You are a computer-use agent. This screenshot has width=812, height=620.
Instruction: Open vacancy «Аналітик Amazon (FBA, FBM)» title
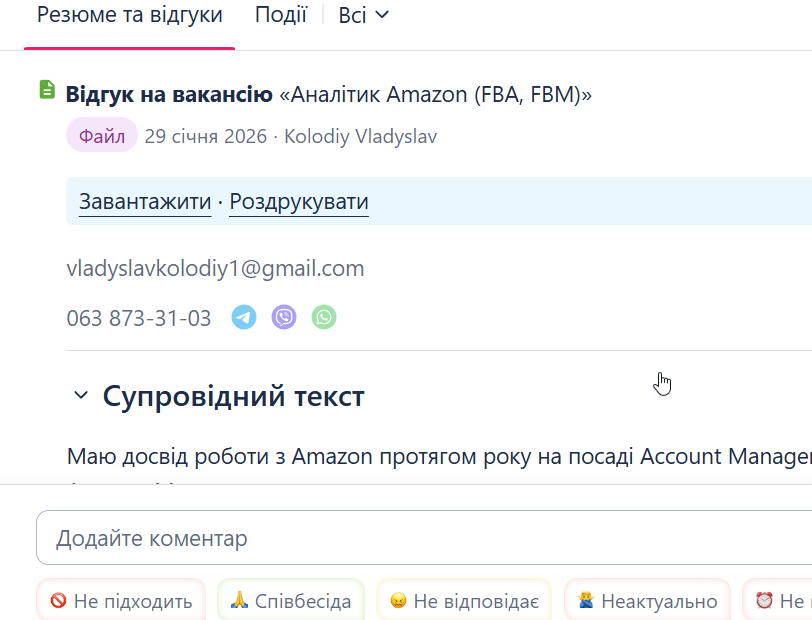(436, 95)
